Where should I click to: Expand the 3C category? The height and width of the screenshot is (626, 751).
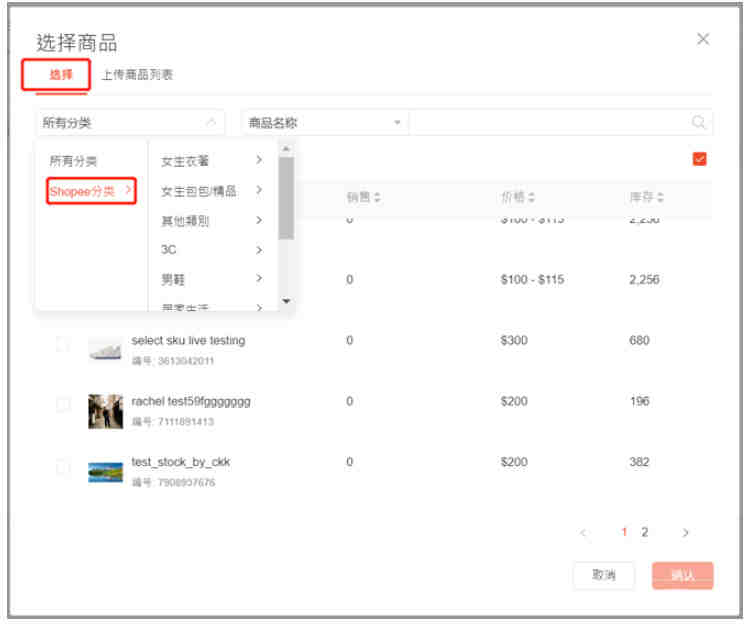(x=213, y=250)
